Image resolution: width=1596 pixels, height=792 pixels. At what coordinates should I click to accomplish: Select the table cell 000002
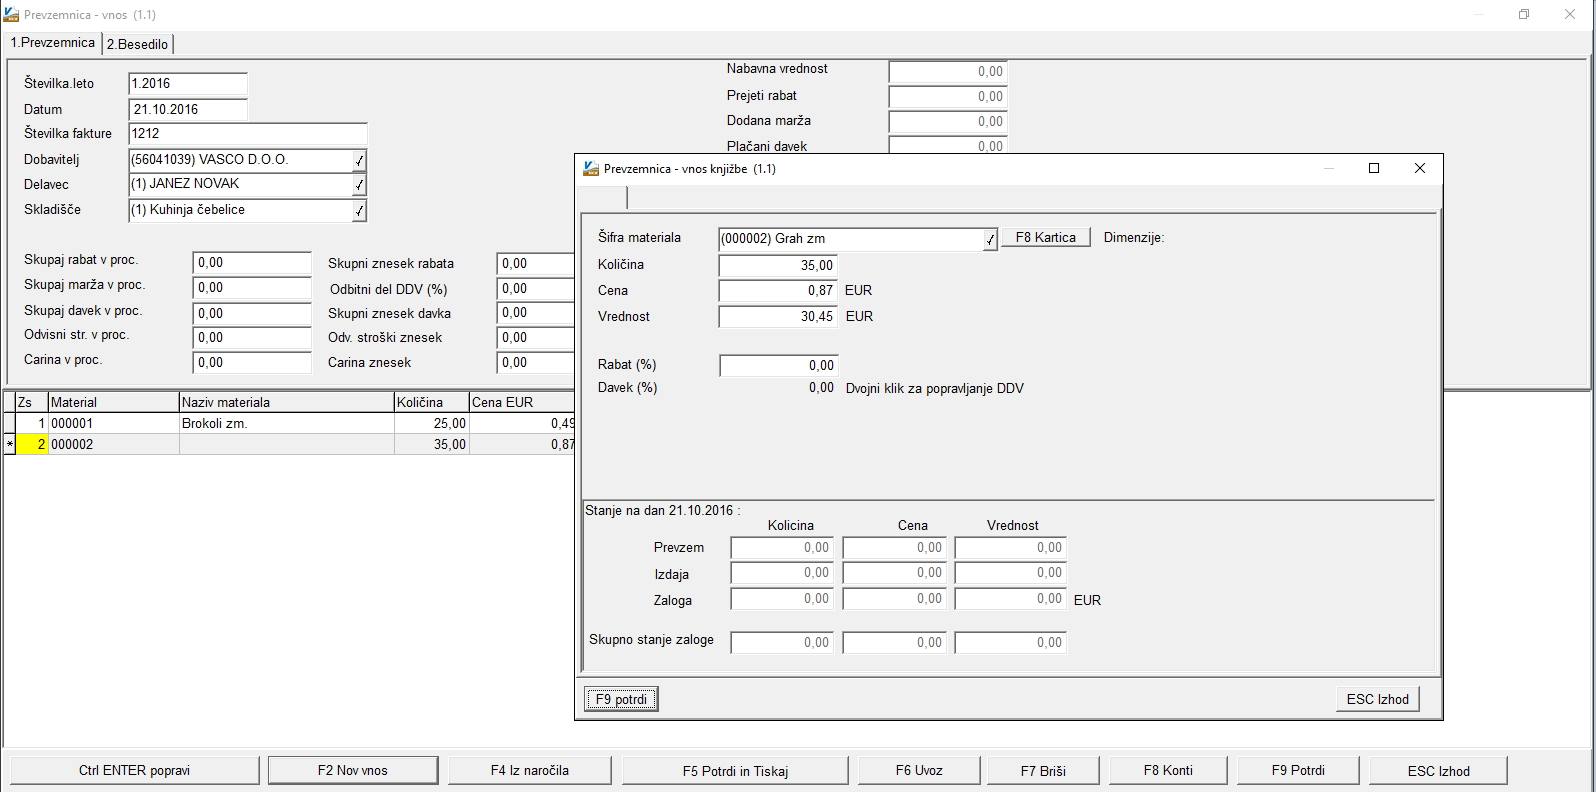coord(113,444)
